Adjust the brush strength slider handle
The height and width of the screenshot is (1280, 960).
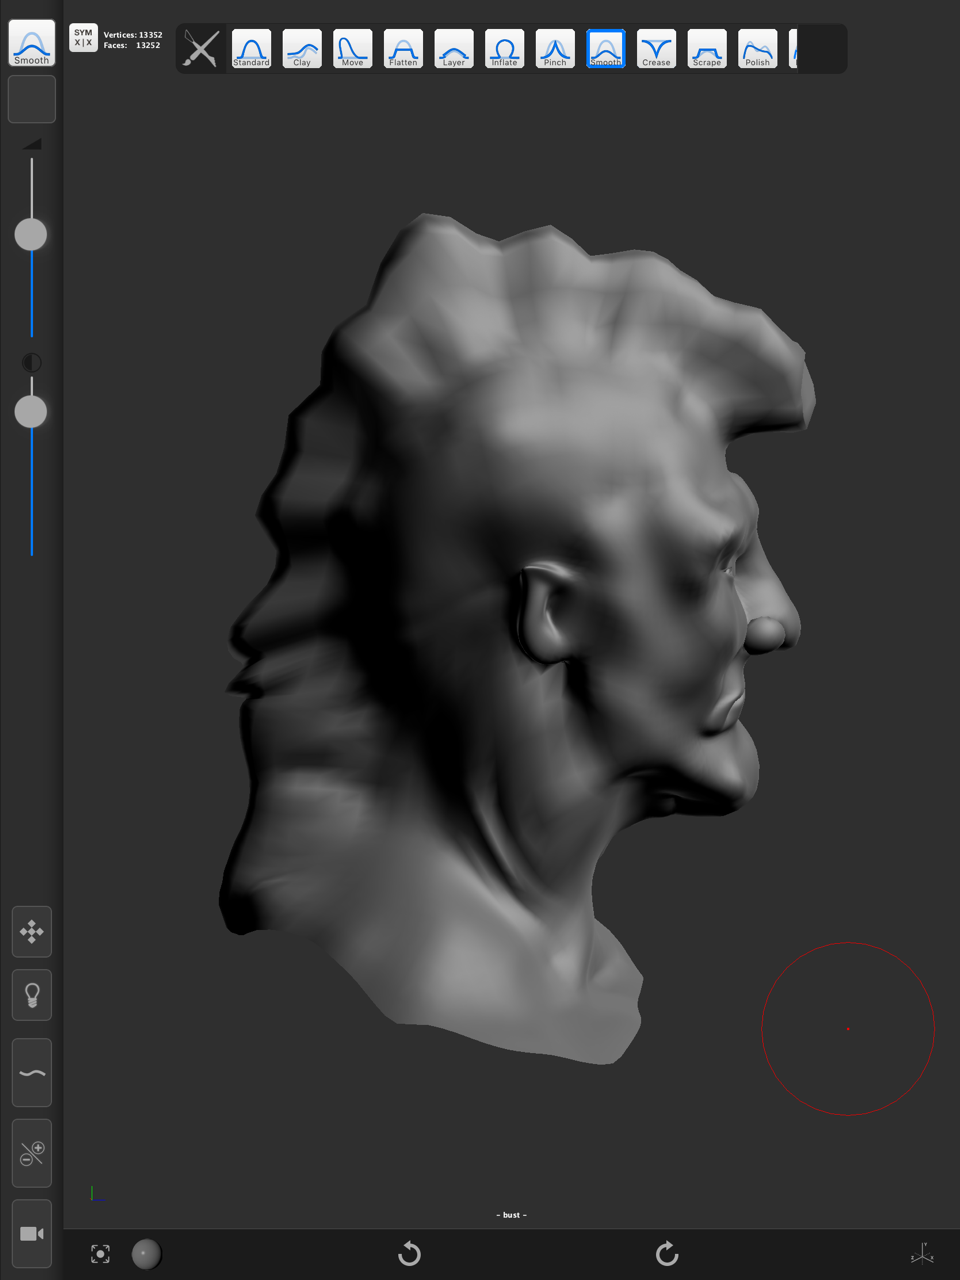coord(31,411)
